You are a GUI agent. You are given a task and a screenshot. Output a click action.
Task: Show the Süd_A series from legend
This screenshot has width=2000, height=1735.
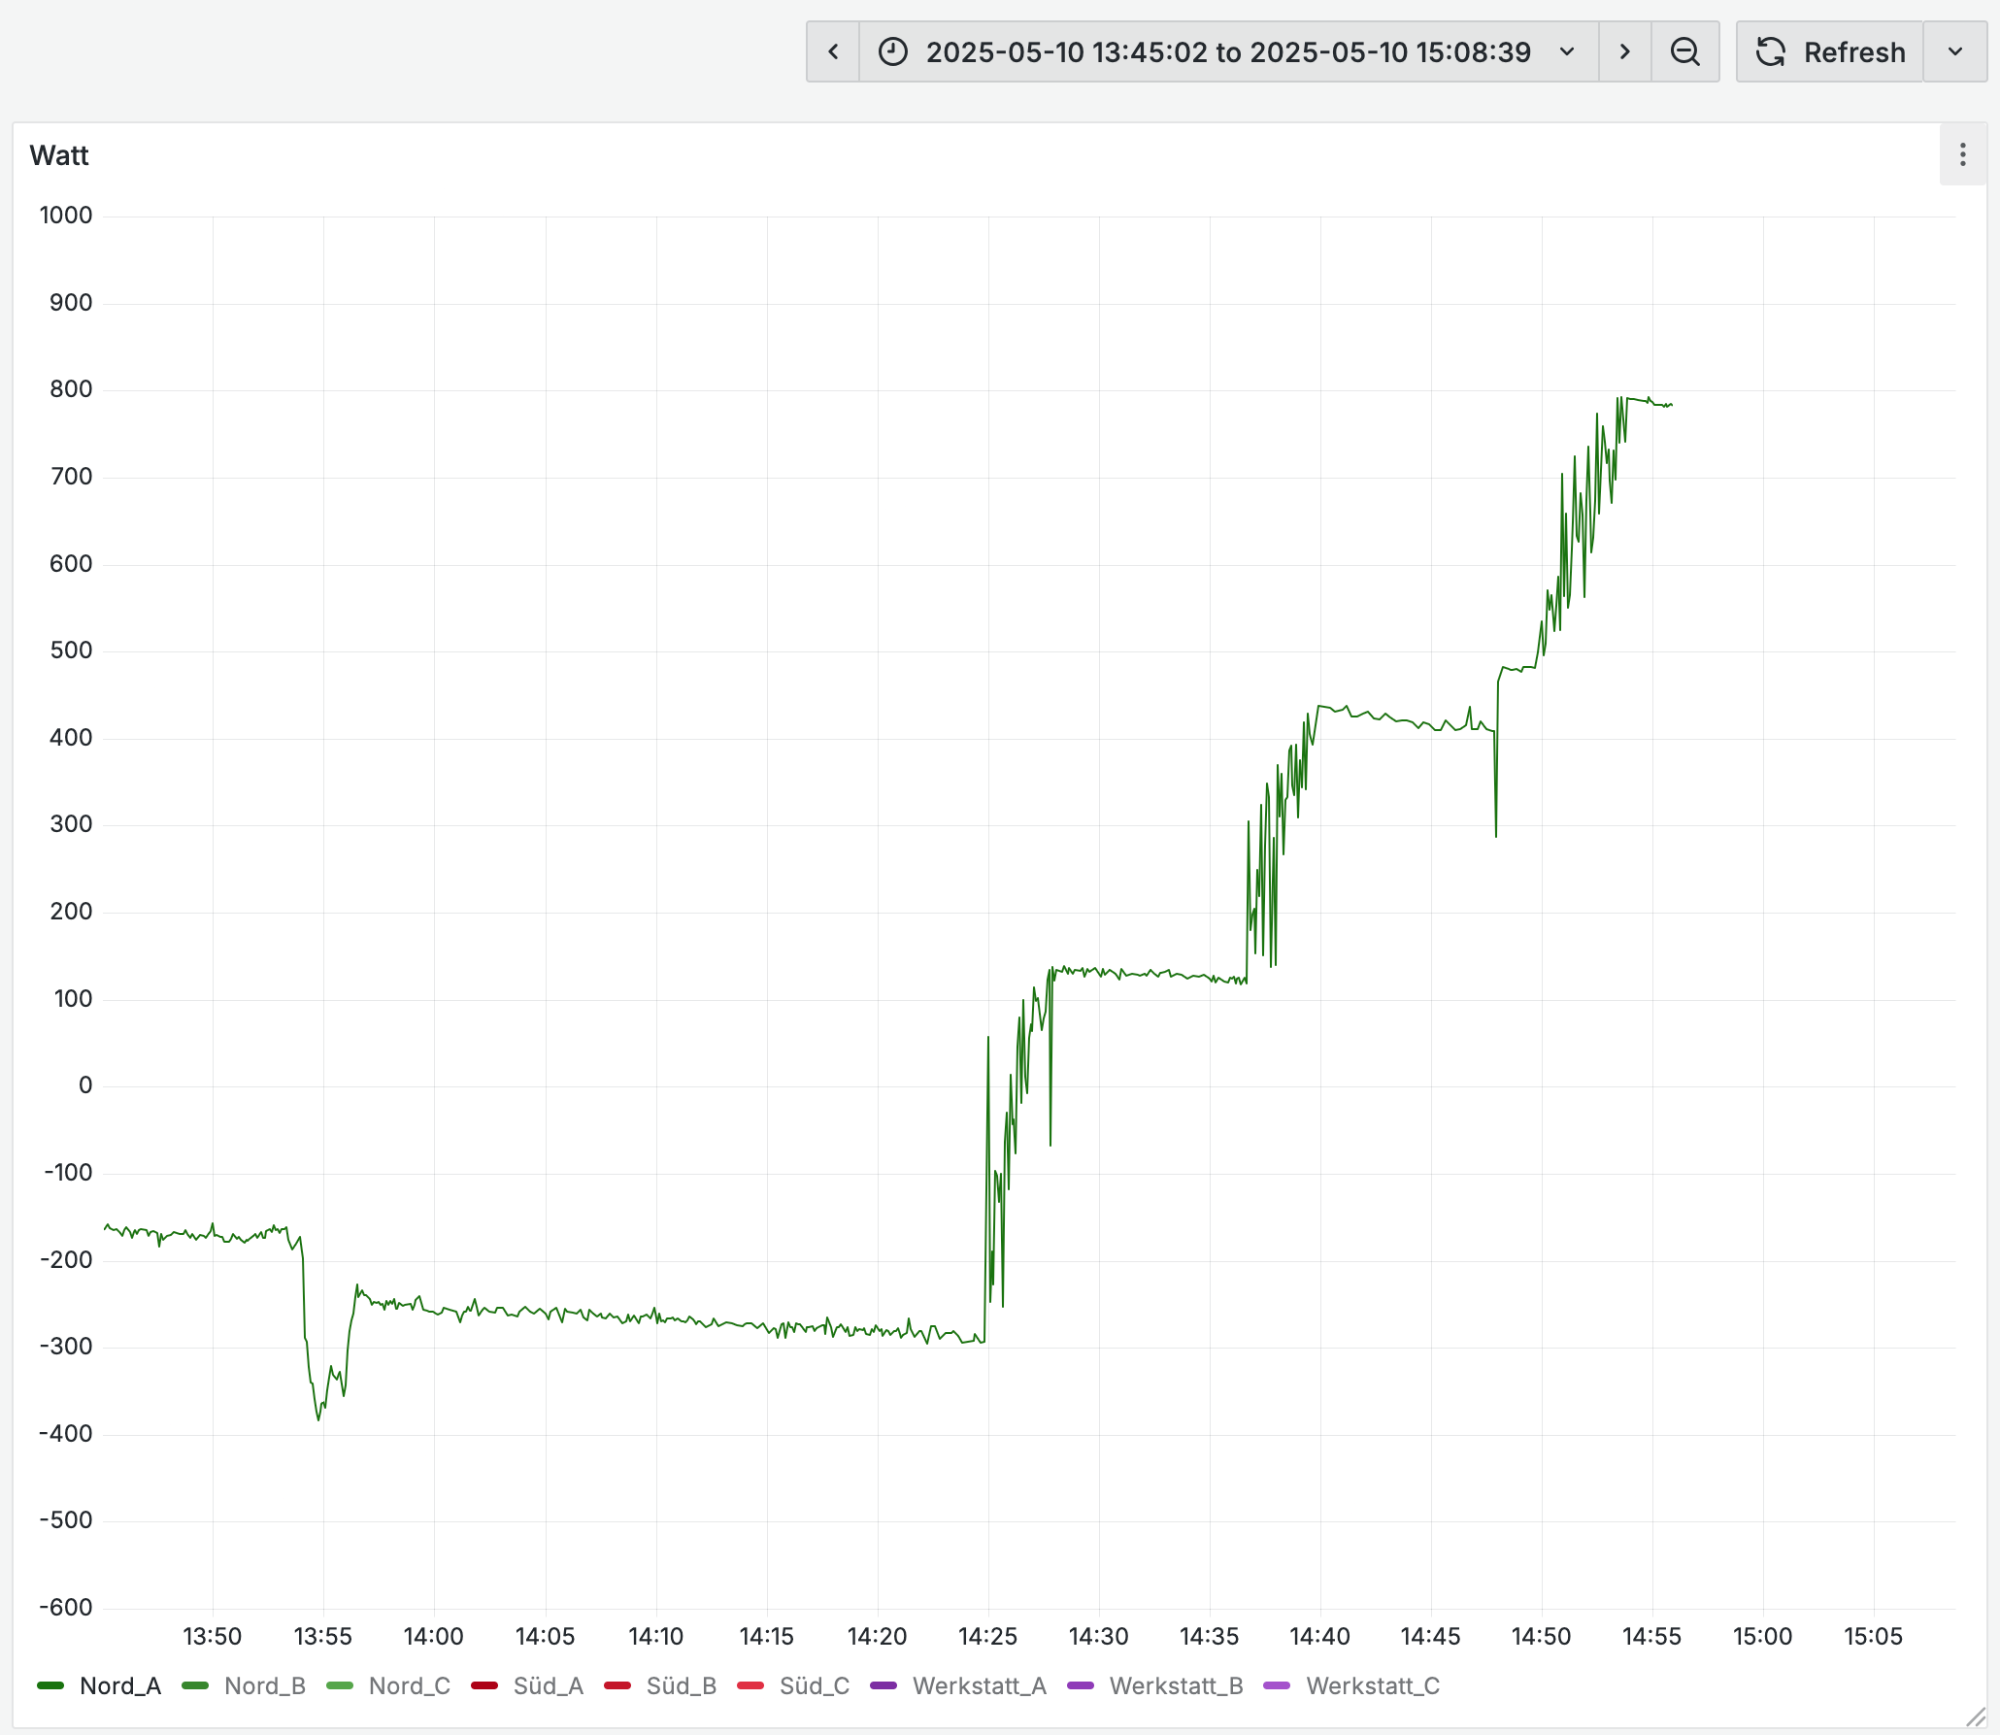coord(548,1686)
